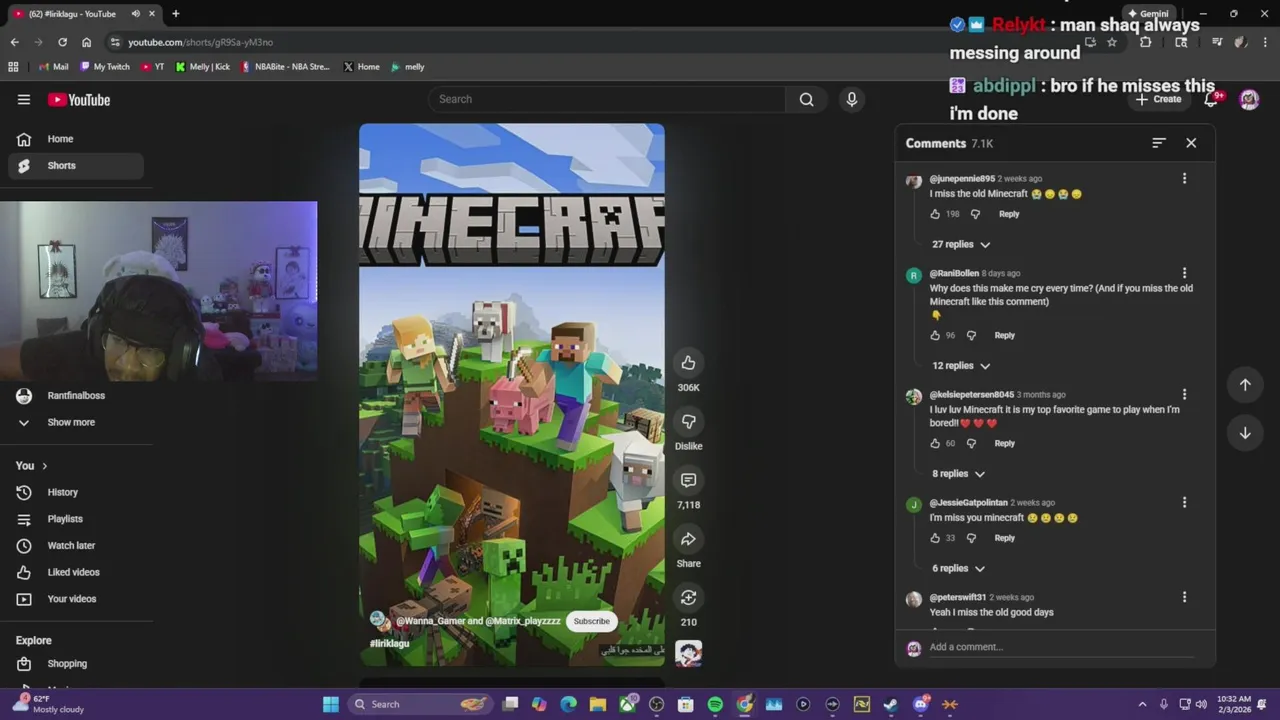Open the Windows Start menu

pyautogui.click(x=331, y=704)
